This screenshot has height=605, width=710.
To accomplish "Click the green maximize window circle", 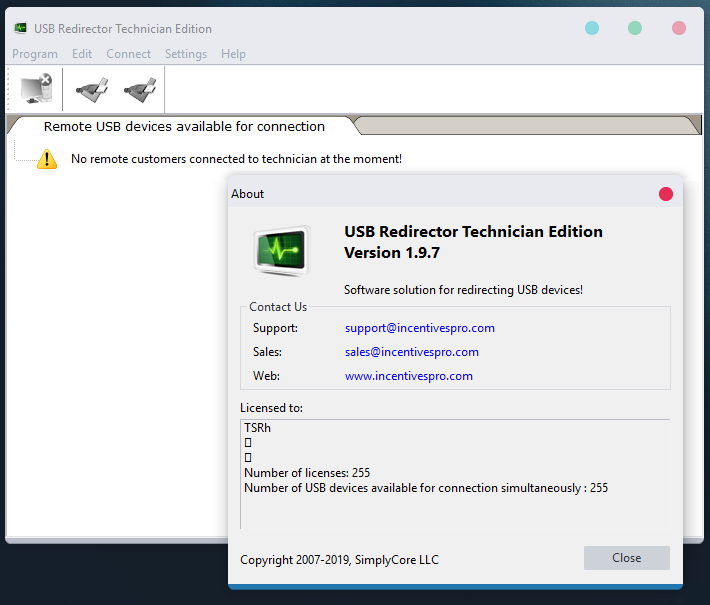I will 635,28.
